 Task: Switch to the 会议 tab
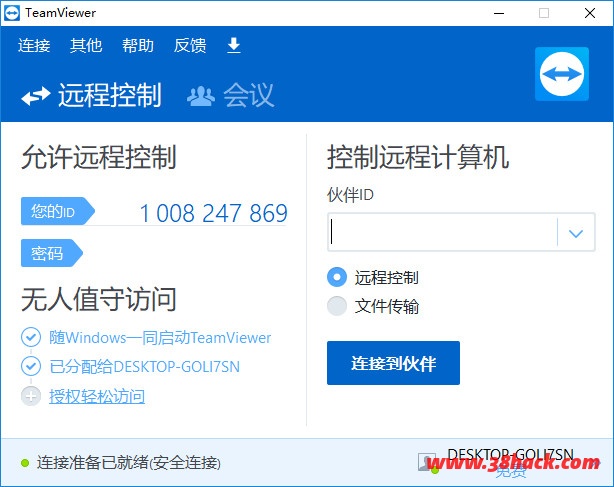tap(231, 95)
